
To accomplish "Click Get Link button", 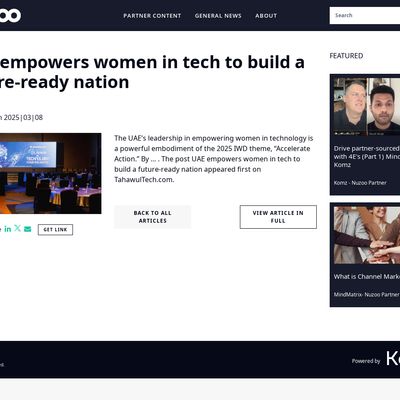I will (55, 230).
